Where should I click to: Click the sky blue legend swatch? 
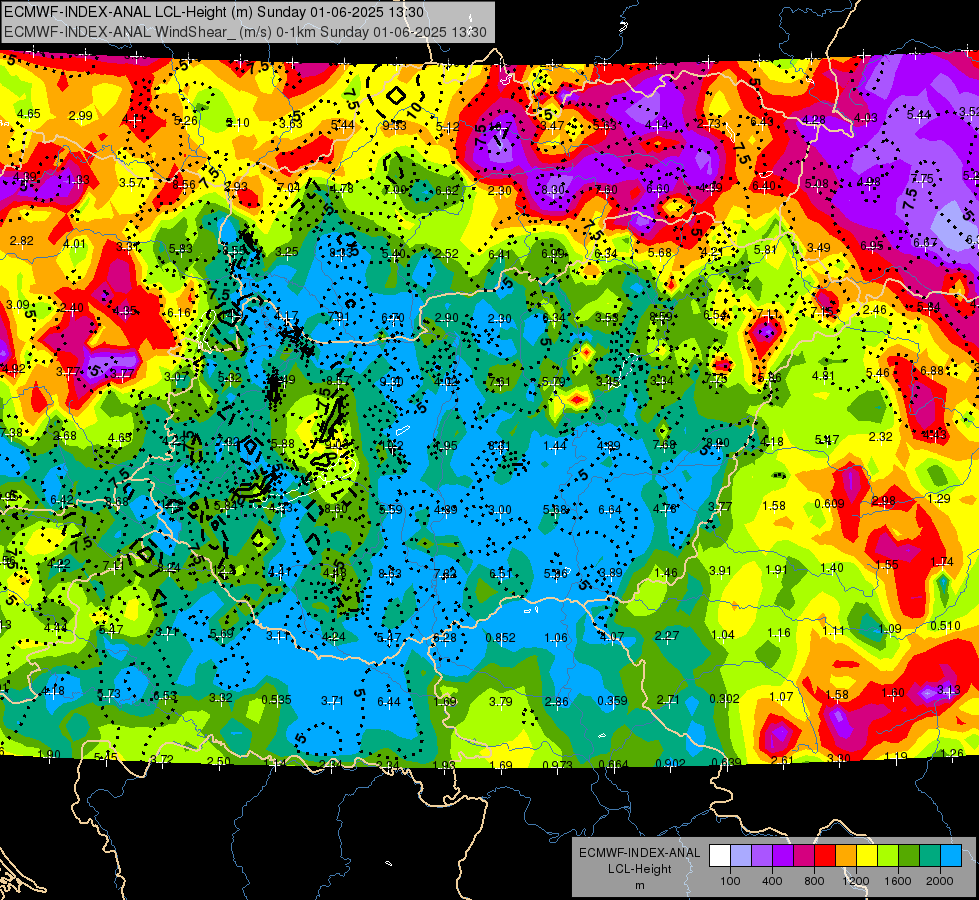click(x=951, y=856)
